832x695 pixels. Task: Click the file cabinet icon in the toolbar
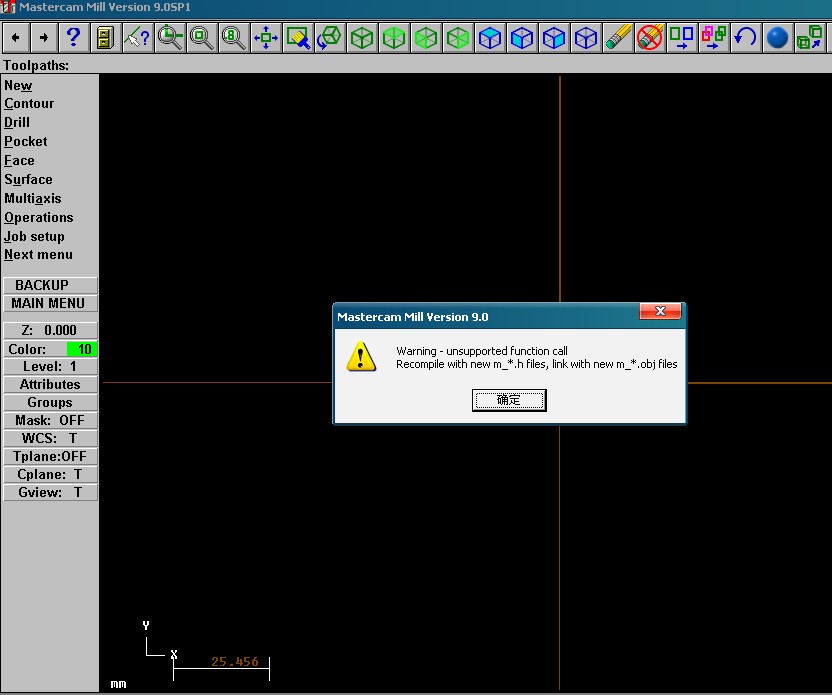click(106, 38)
